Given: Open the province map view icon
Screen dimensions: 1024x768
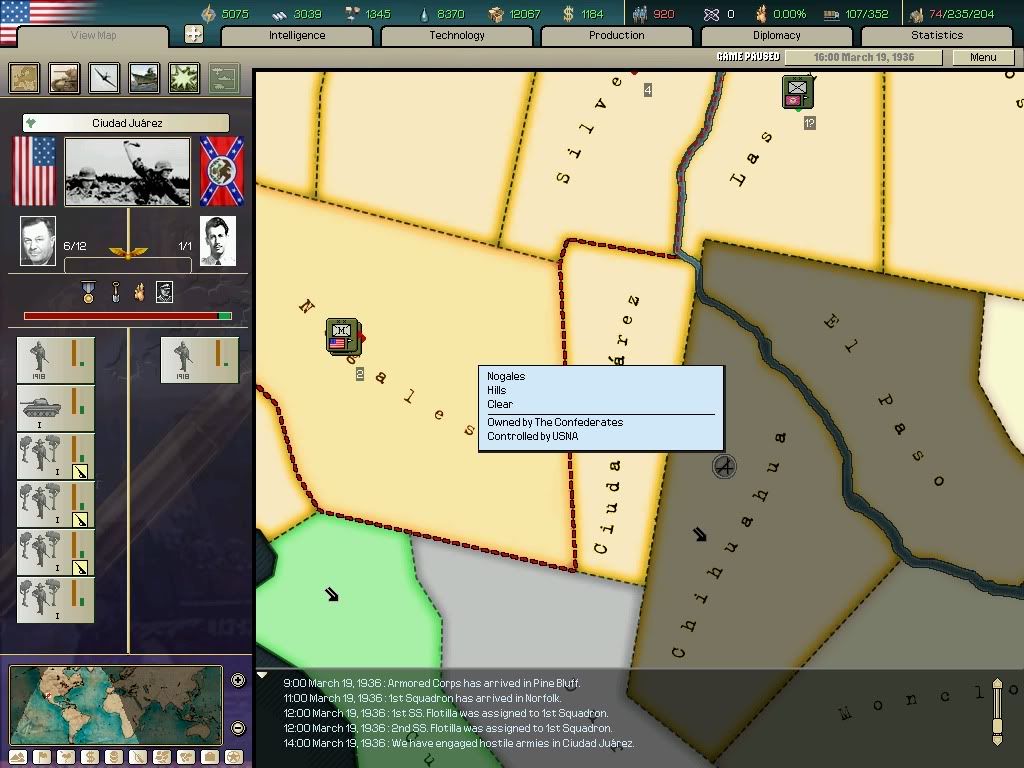Looking at the screenshot, I should (24, 78).
